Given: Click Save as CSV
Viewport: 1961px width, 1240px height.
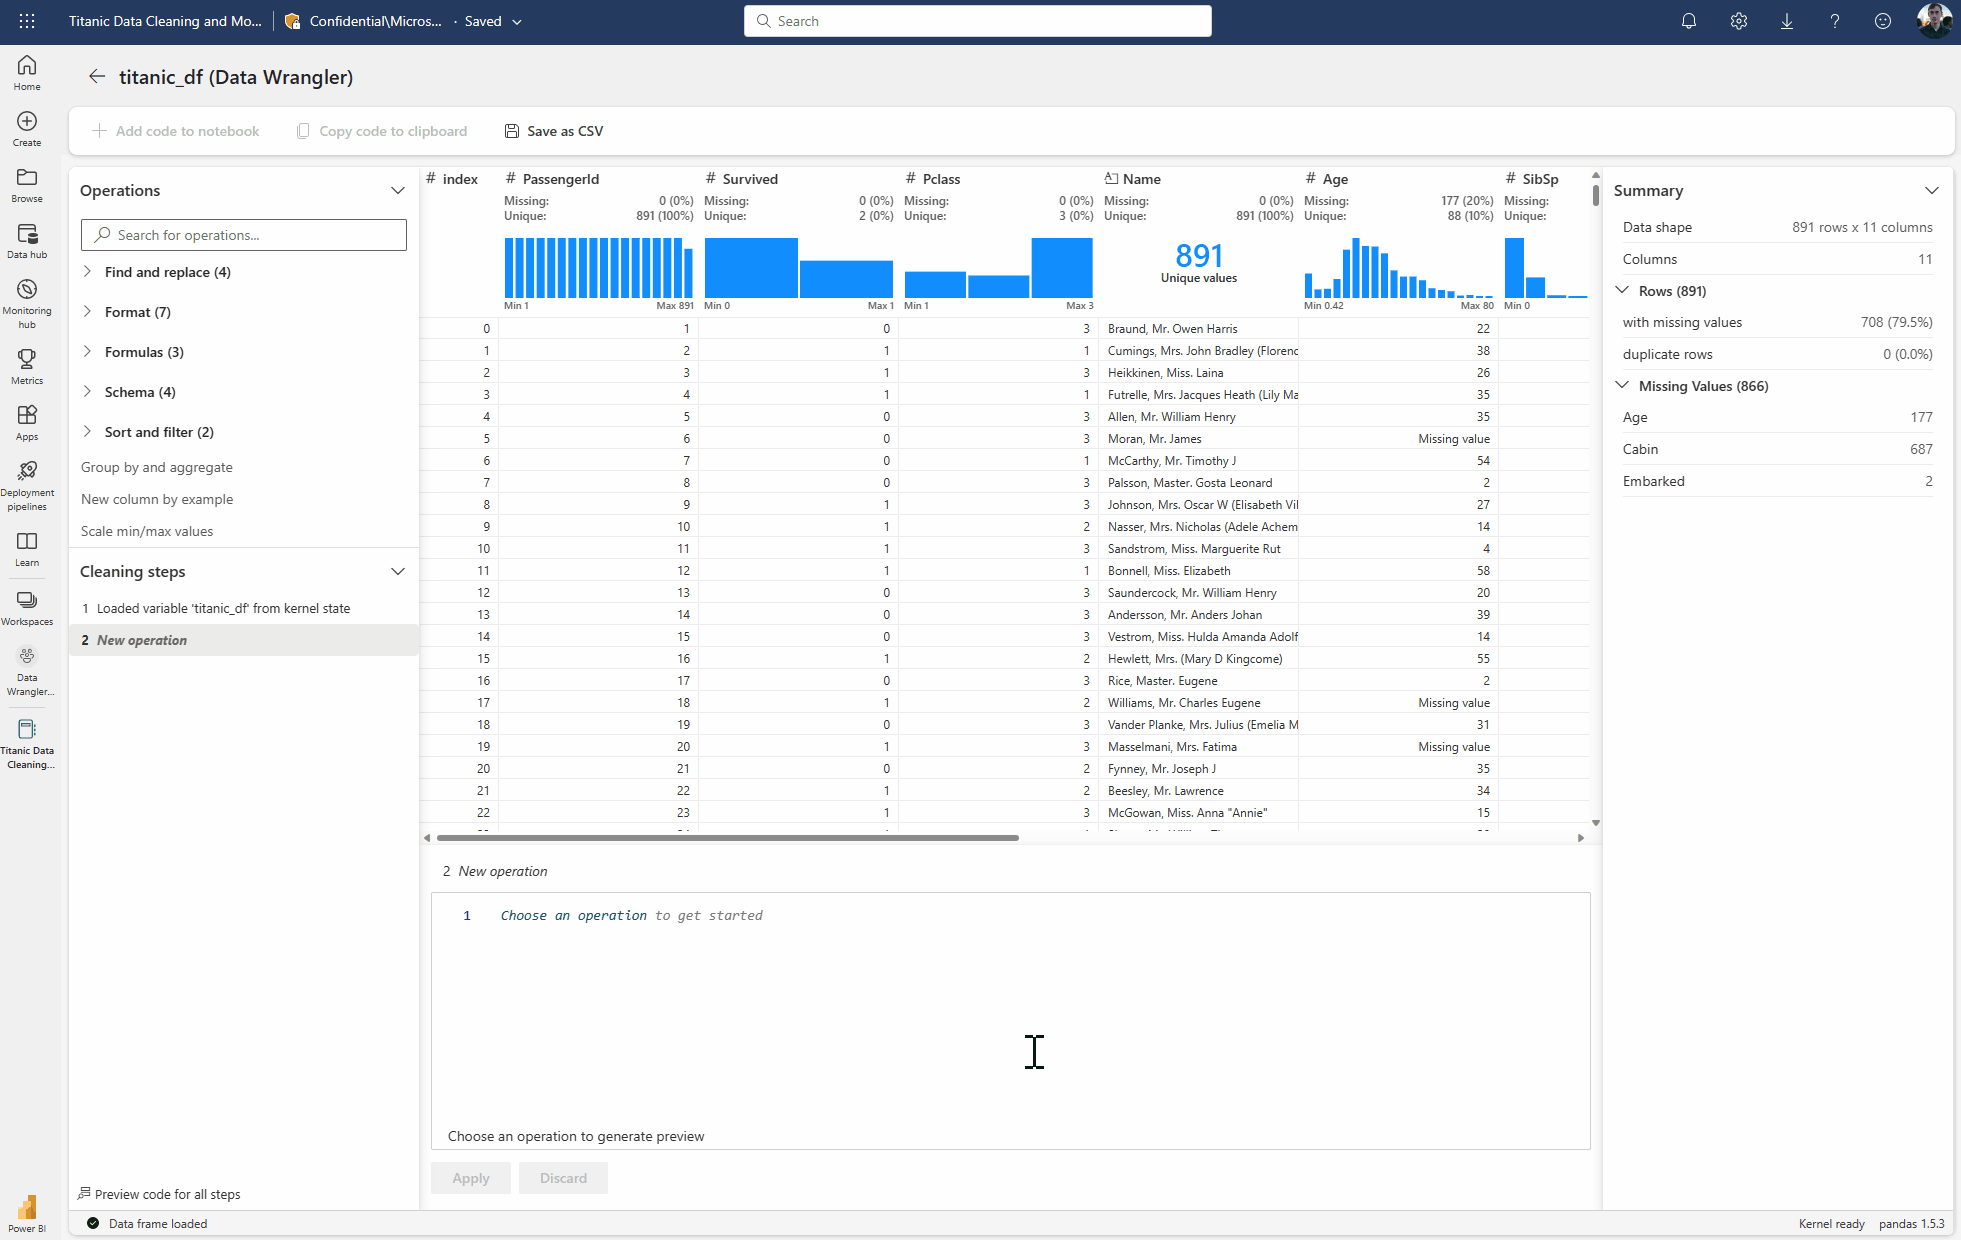Looking at the screenshot, I should coord(554,131).
